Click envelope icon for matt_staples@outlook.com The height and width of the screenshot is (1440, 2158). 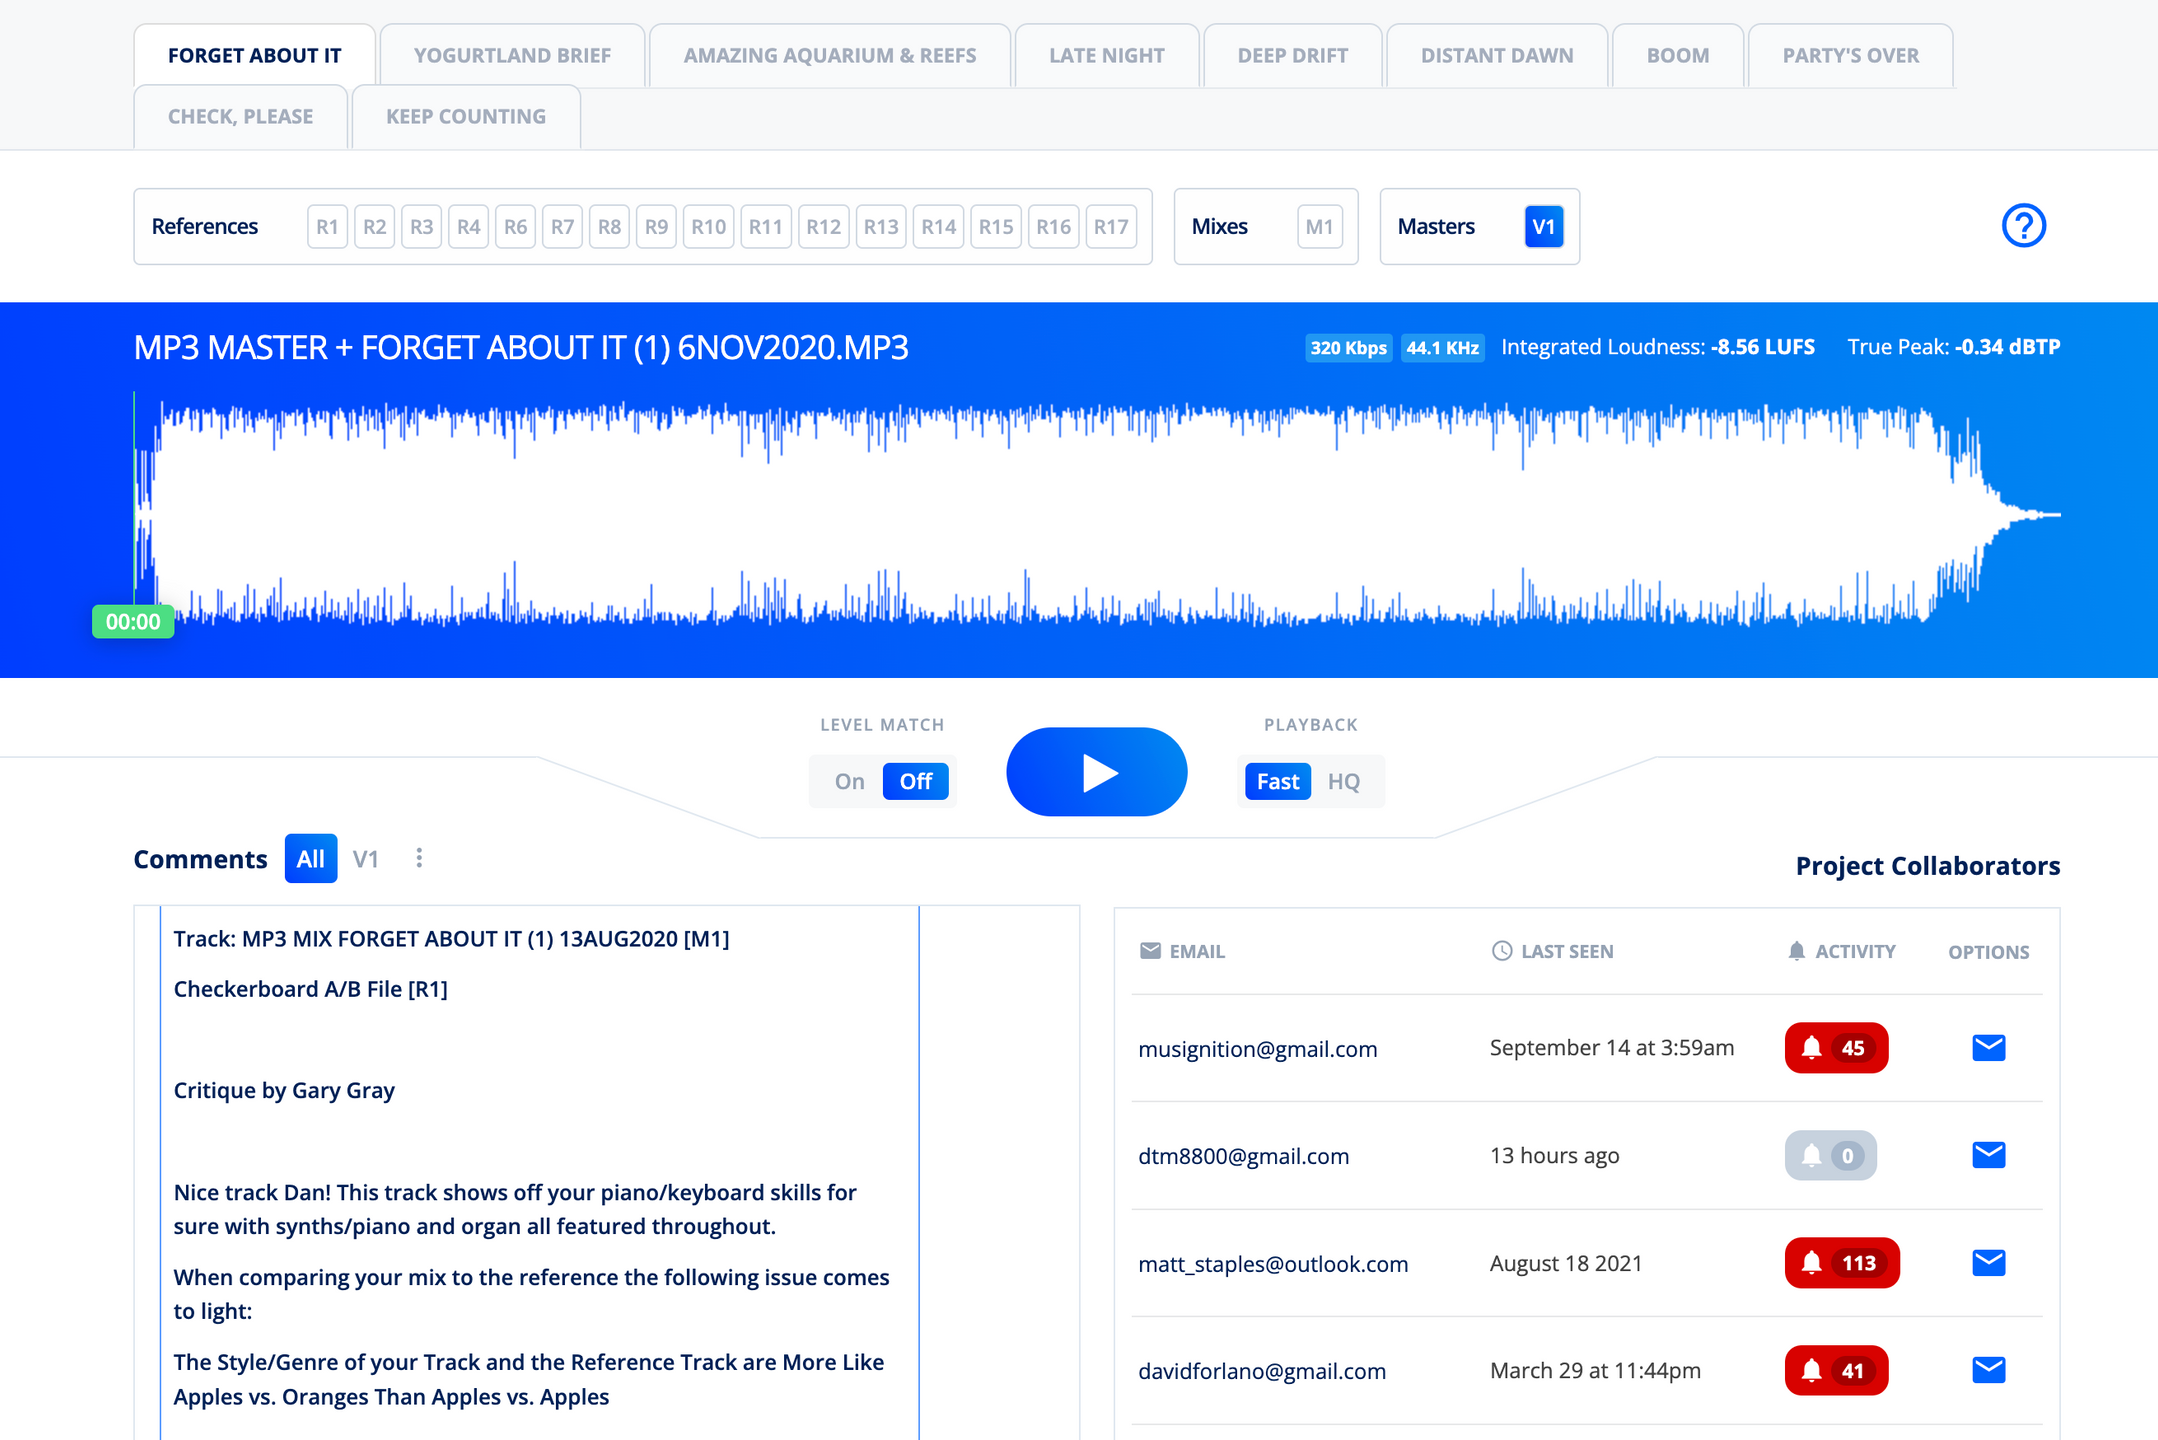pyautogui.click(x=1988, y=1263)
